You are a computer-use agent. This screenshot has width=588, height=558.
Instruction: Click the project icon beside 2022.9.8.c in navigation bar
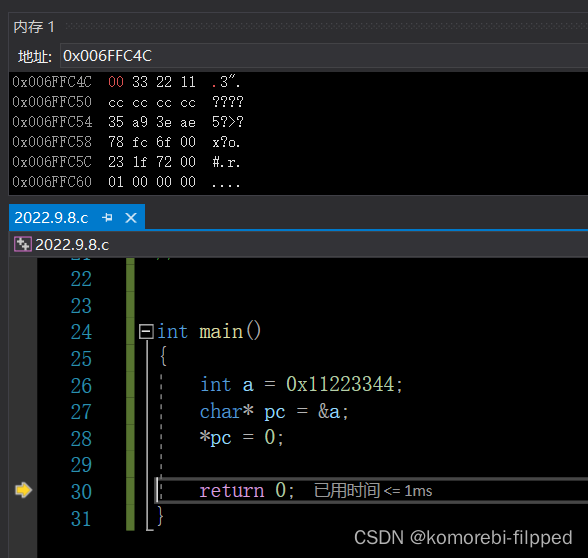tap(22, 244)
